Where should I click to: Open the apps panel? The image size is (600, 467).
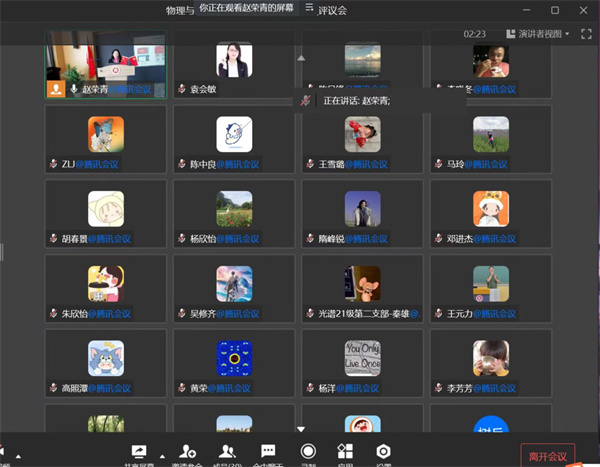345,452
